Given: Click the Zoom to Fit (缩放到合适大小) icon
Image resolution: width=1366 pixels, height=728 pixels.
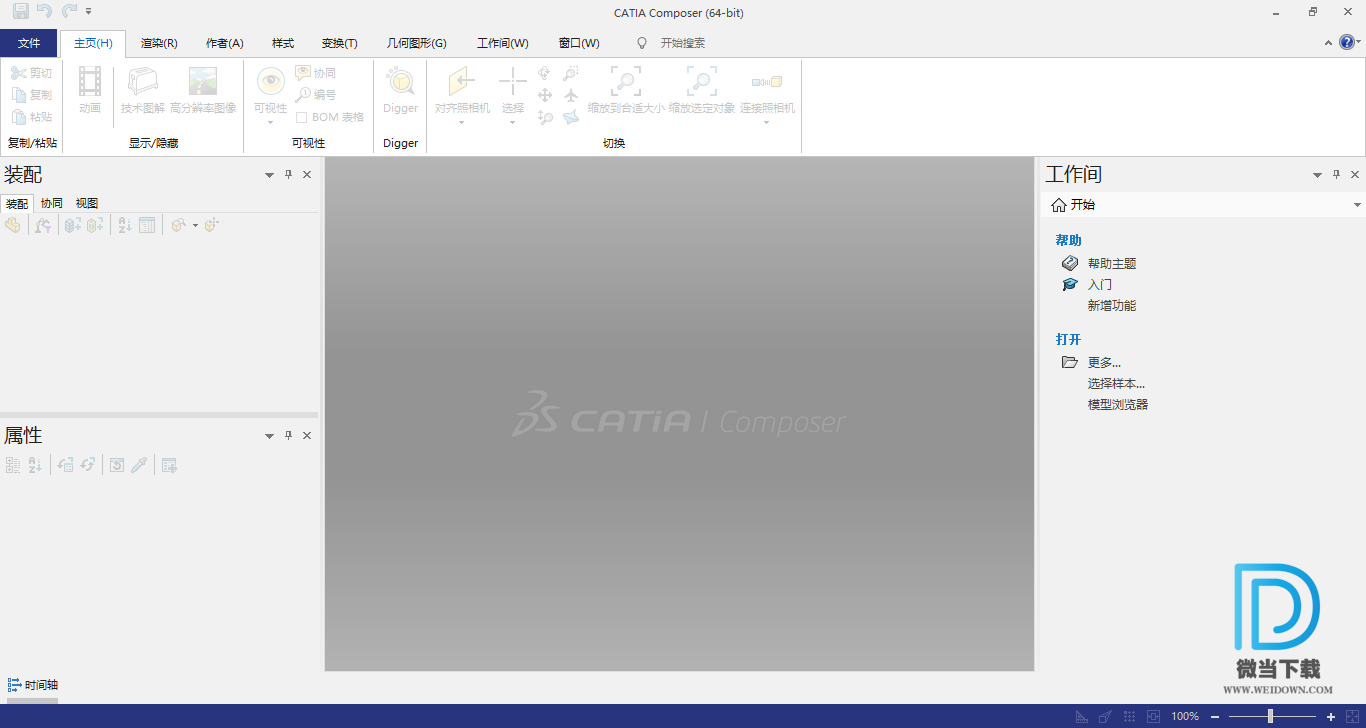Looking at the screenshot, I should [x=626, y=81].
